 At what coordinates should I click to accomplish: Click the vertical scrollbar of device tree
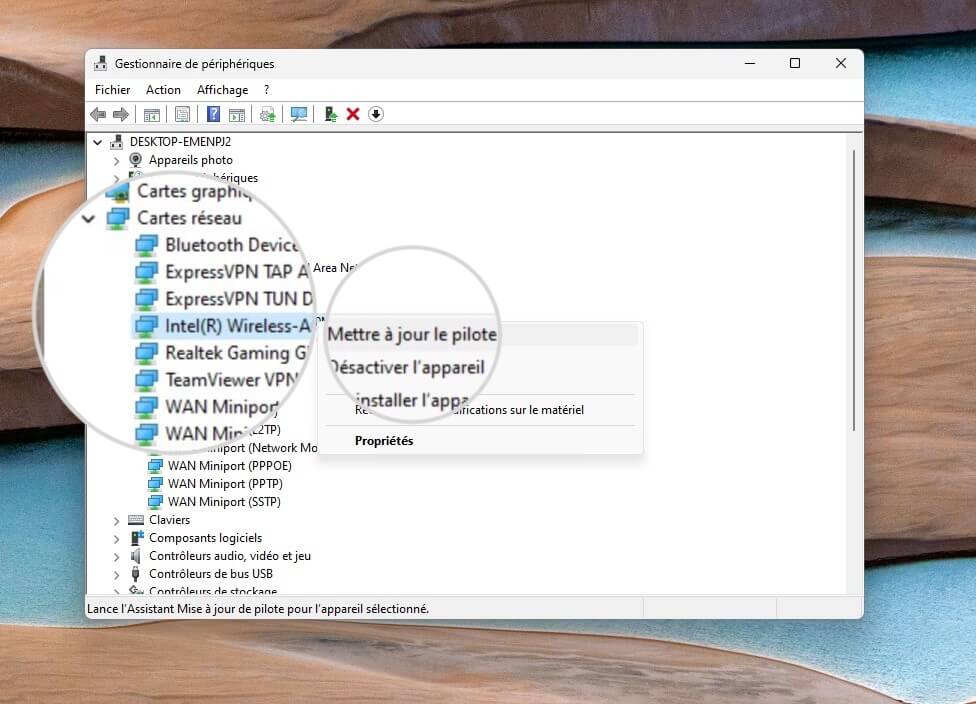tap(854, 289)
